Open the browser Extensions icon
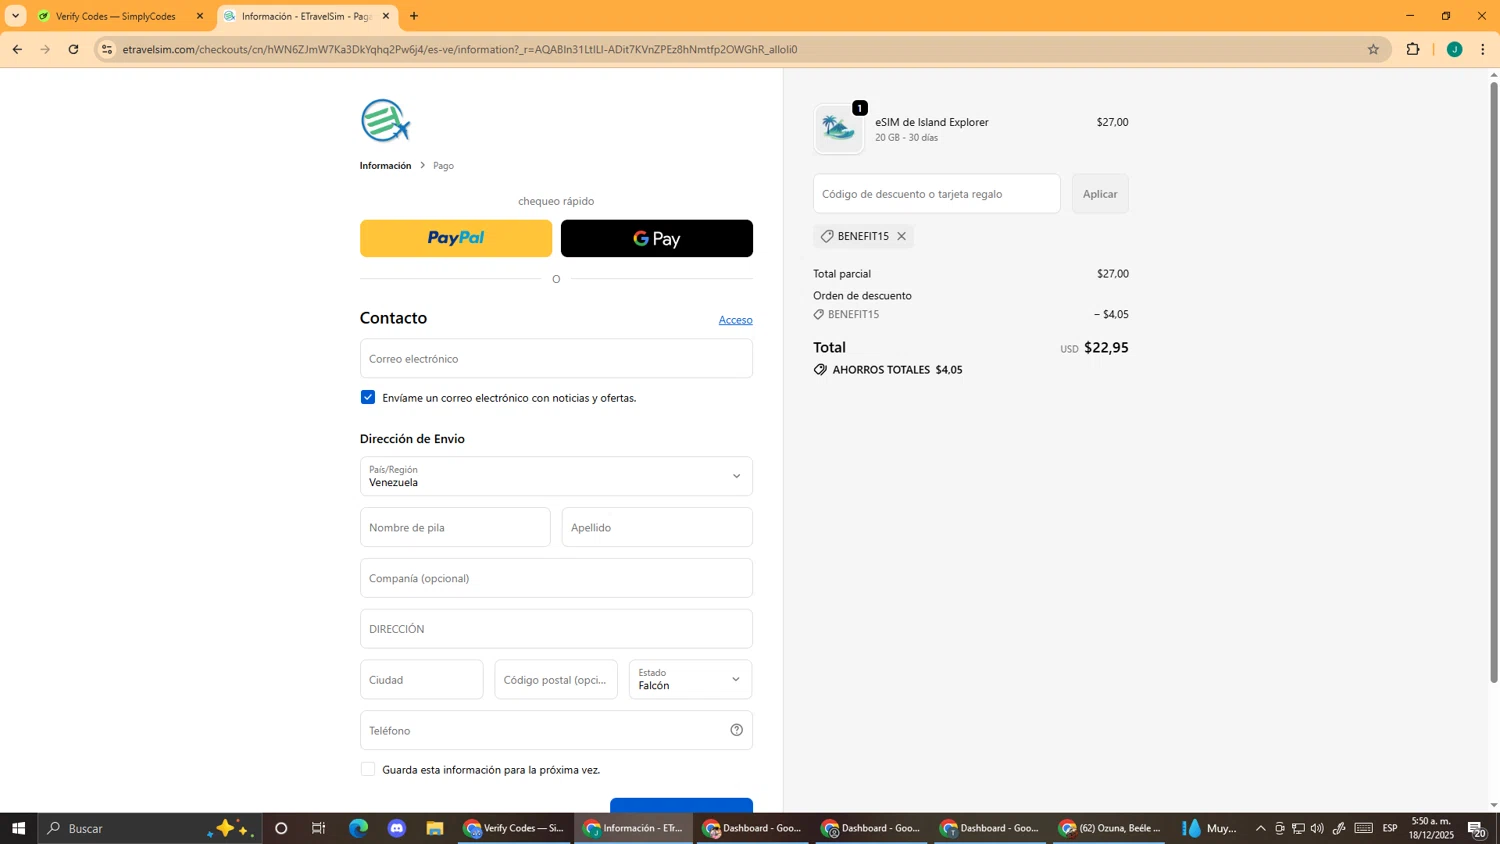 tap(1413, 49)
